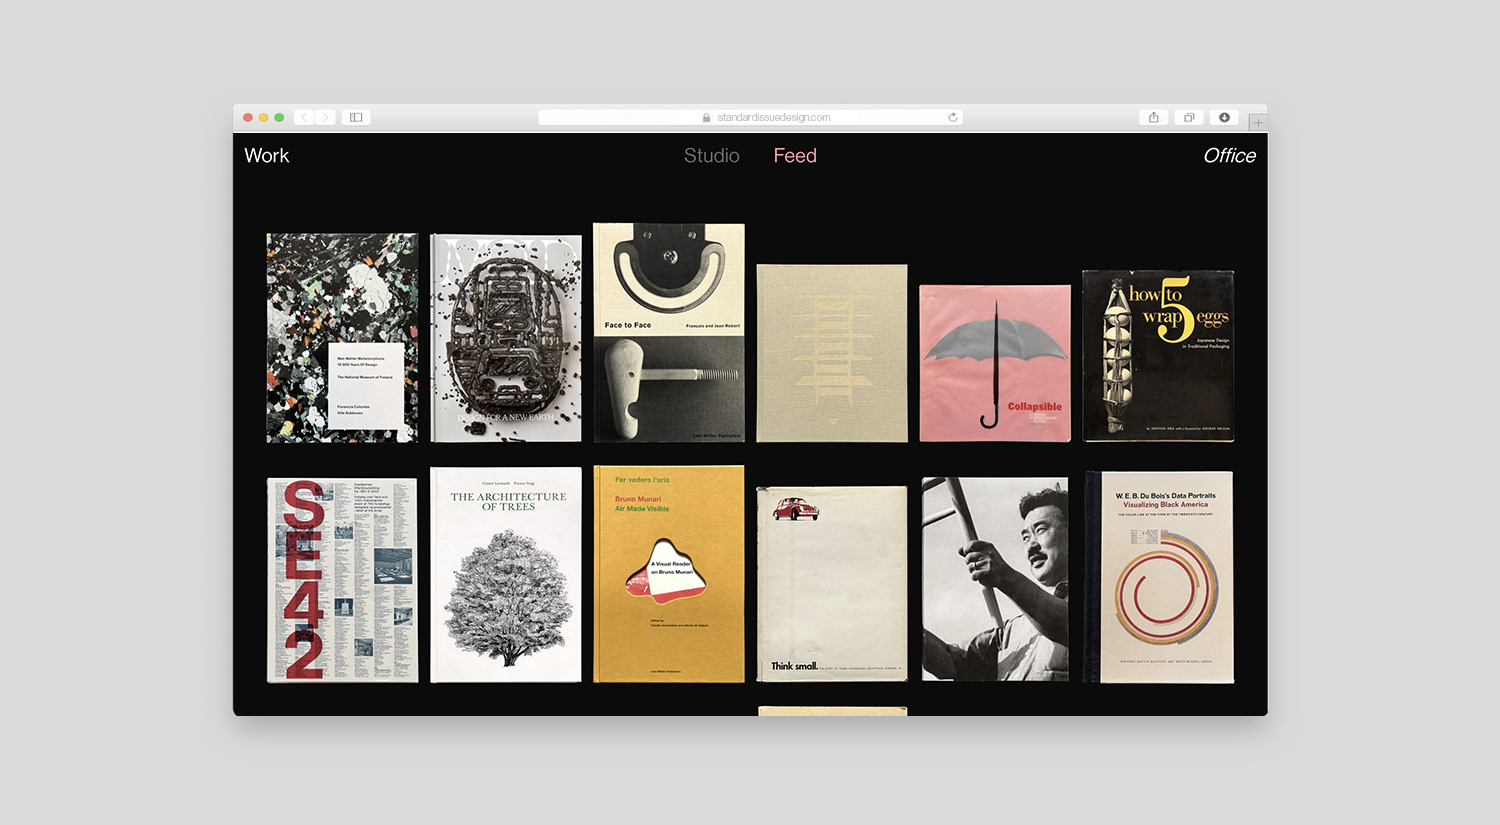Viewport: 1500px width, 825px height.
Task: Open the SE42 book with red lettering
Action: click(342, 580)
